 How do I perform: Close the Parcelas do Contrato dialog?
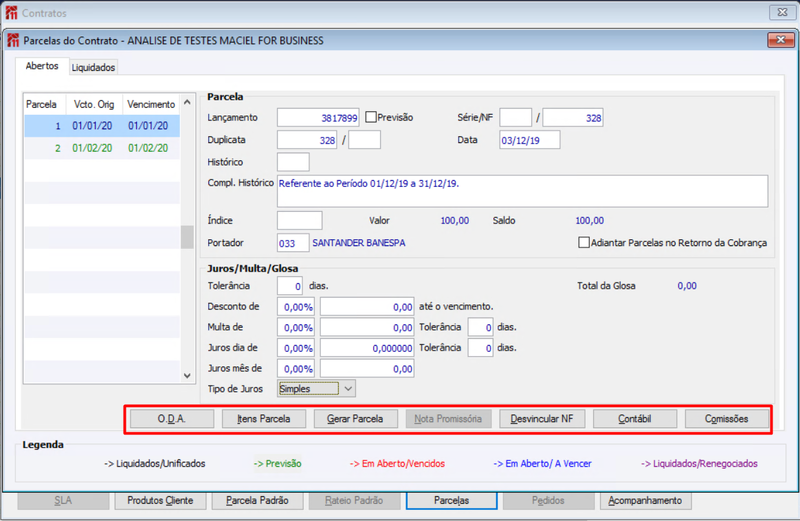point(780,40)
